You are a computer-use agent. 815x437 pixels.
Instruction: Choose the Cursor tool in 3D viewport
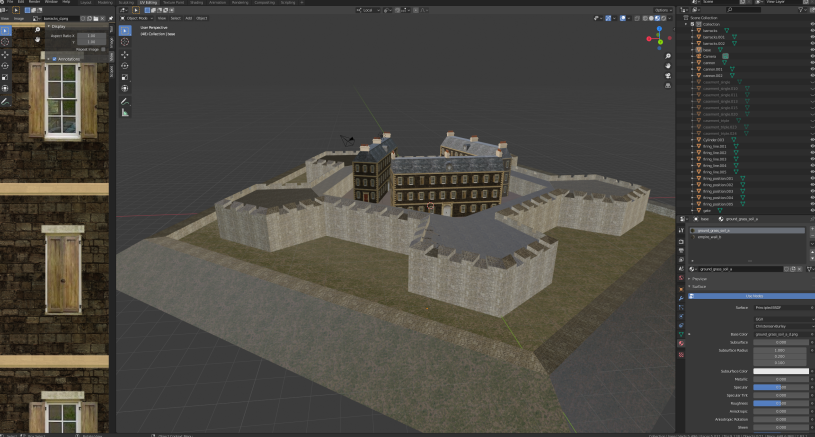(125, 42)
